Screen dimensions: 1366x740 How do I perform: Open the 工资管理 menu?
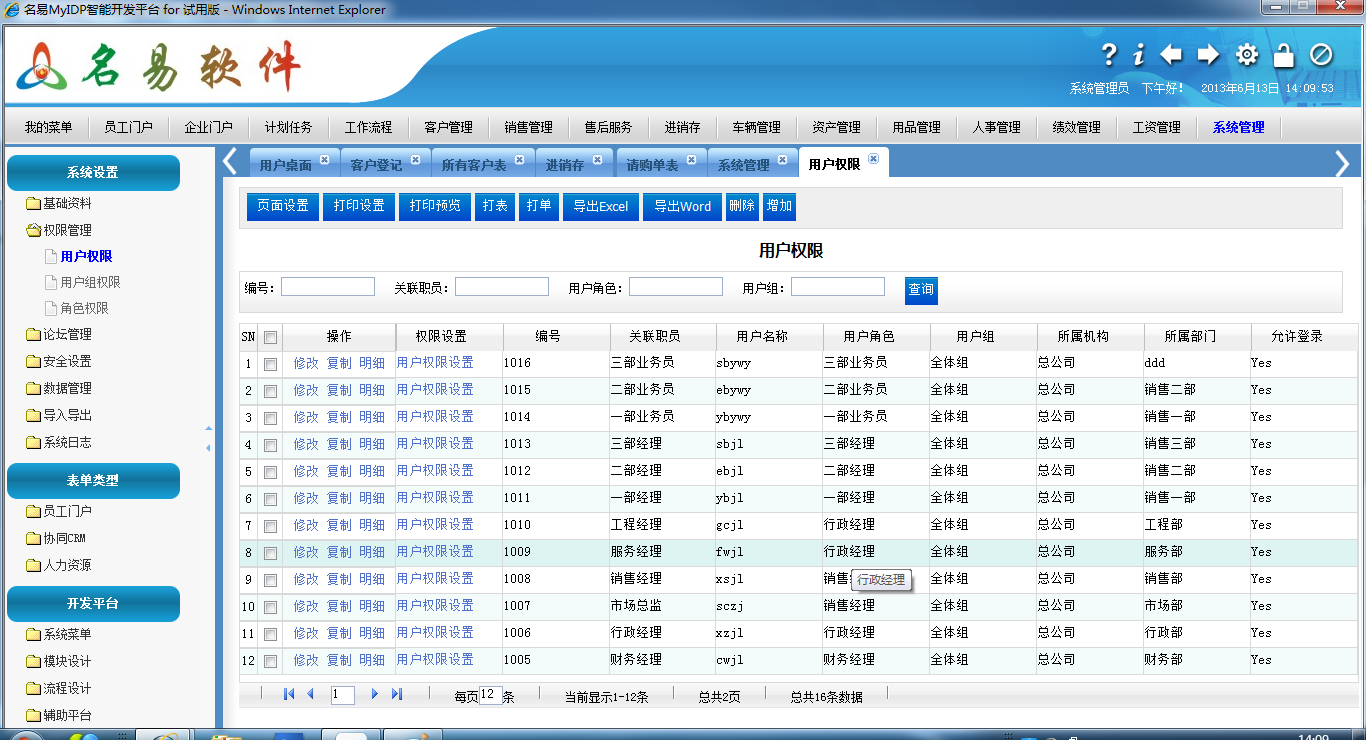coord(1156,127)
